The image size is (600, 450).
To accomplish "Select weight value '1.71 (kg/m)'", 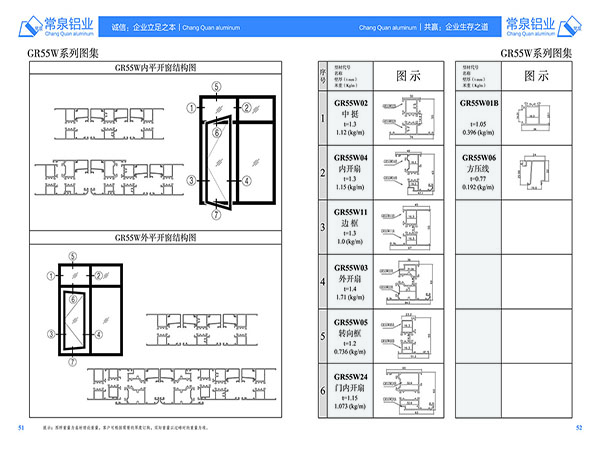I will (350, 297).
